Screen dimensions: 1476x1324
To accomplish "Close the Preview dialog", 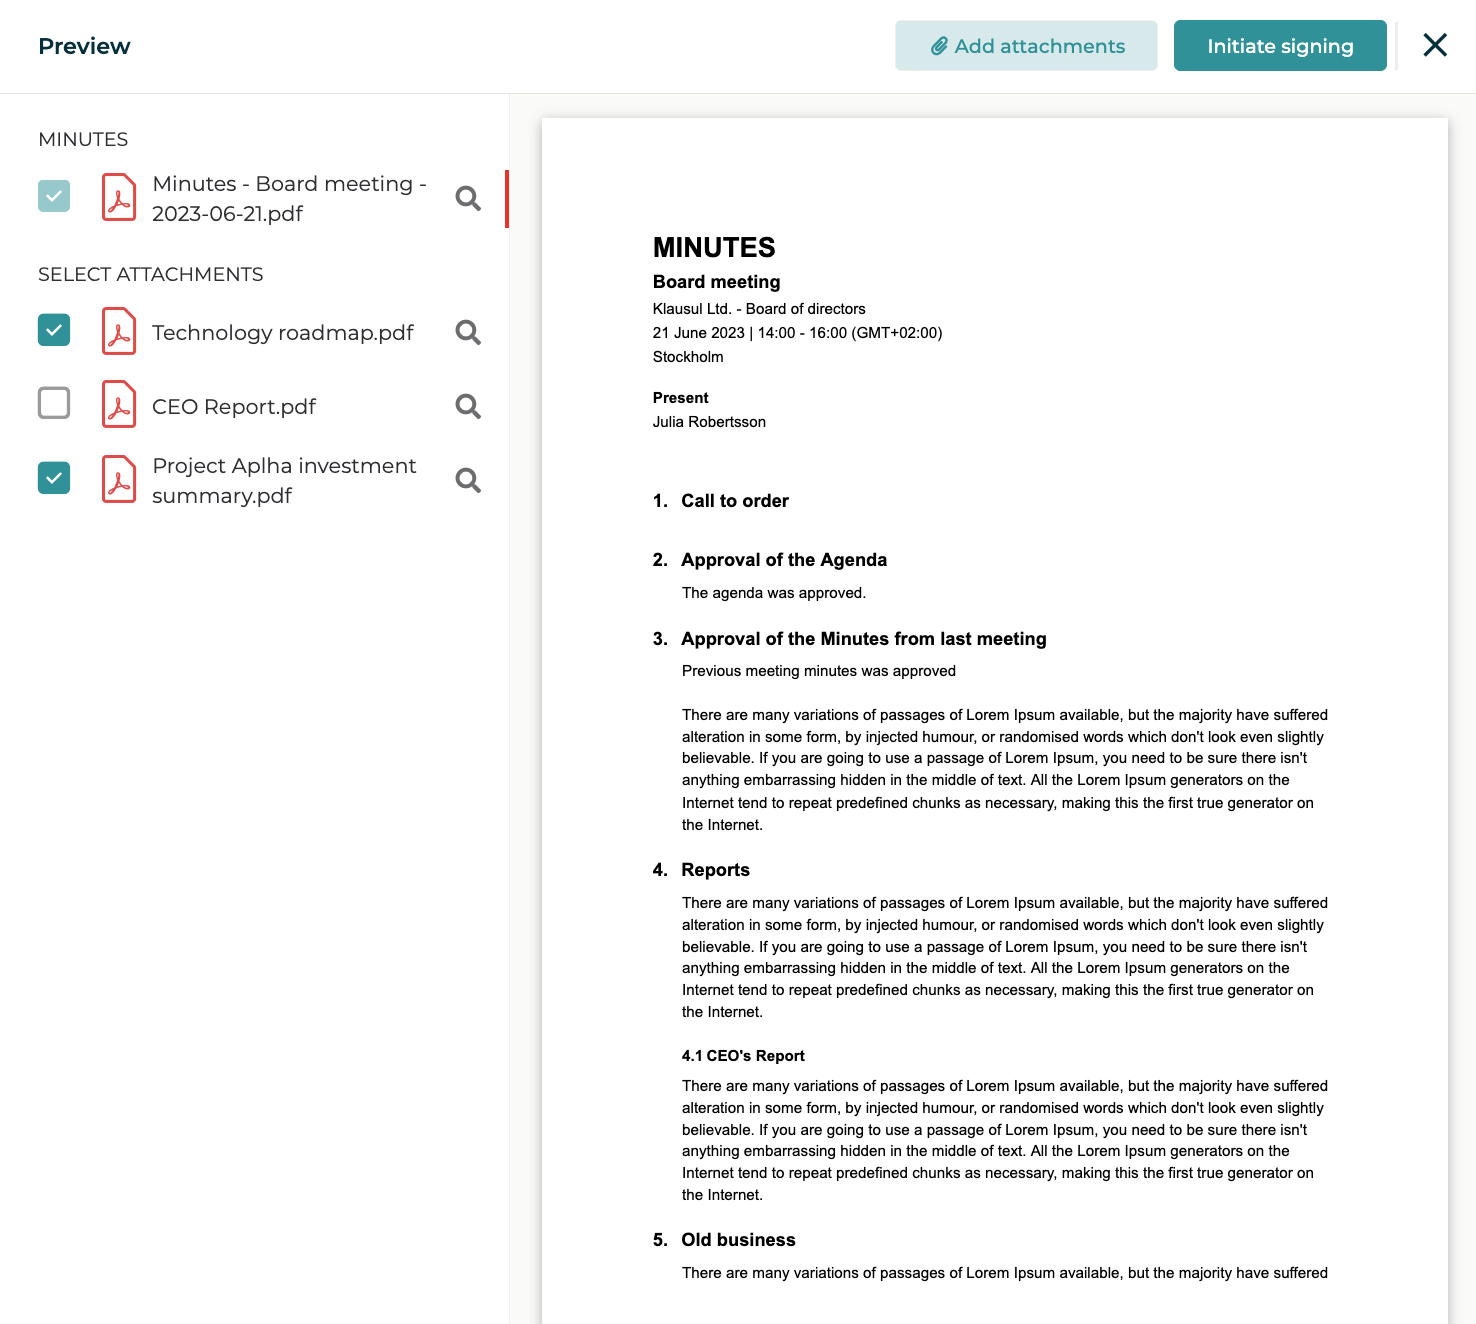I will click(x=1435, y=45).
